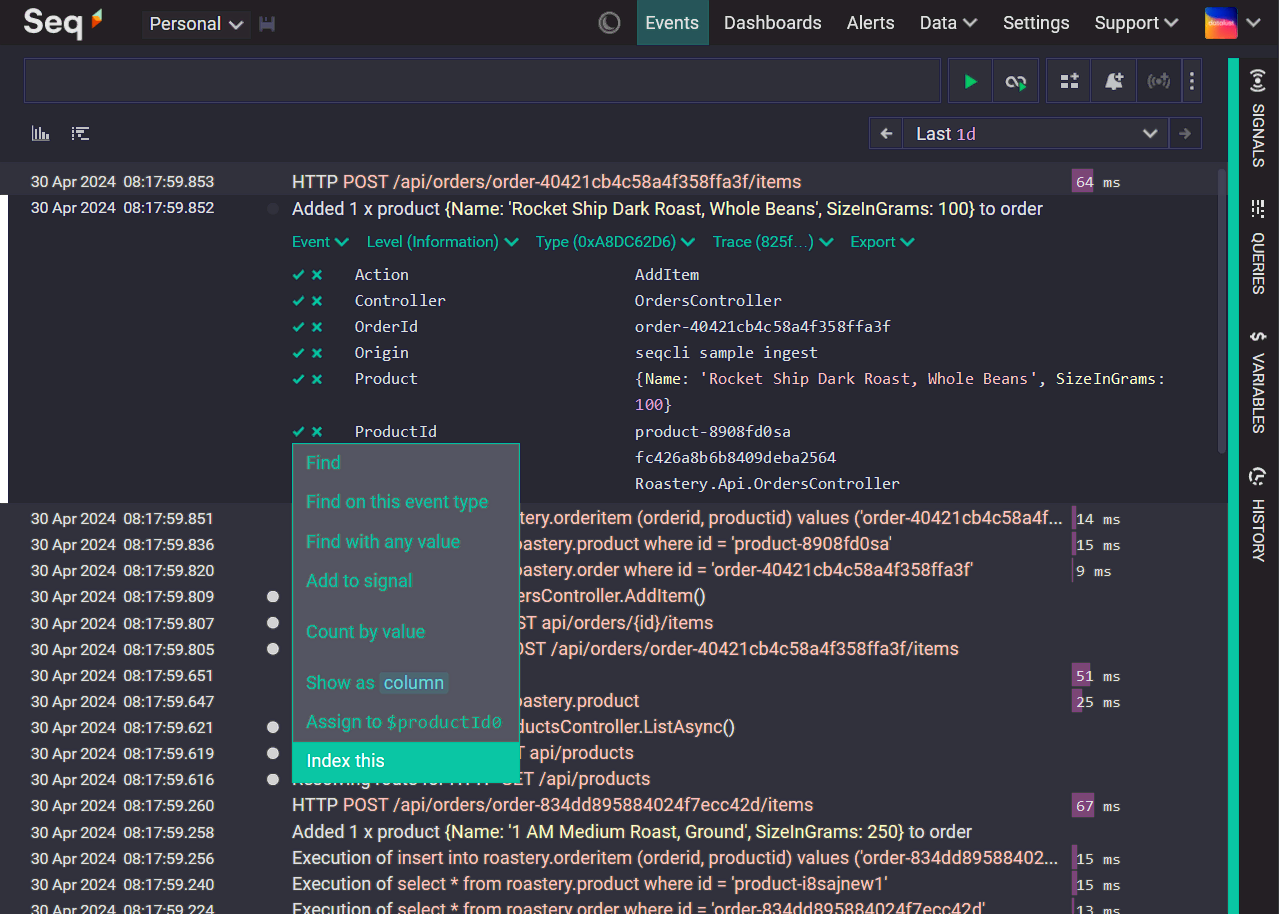Exclude Controller property with x icon
The width and height of the screenshot is (1279, 914).
pyautogui.click(x=317, y=300)
